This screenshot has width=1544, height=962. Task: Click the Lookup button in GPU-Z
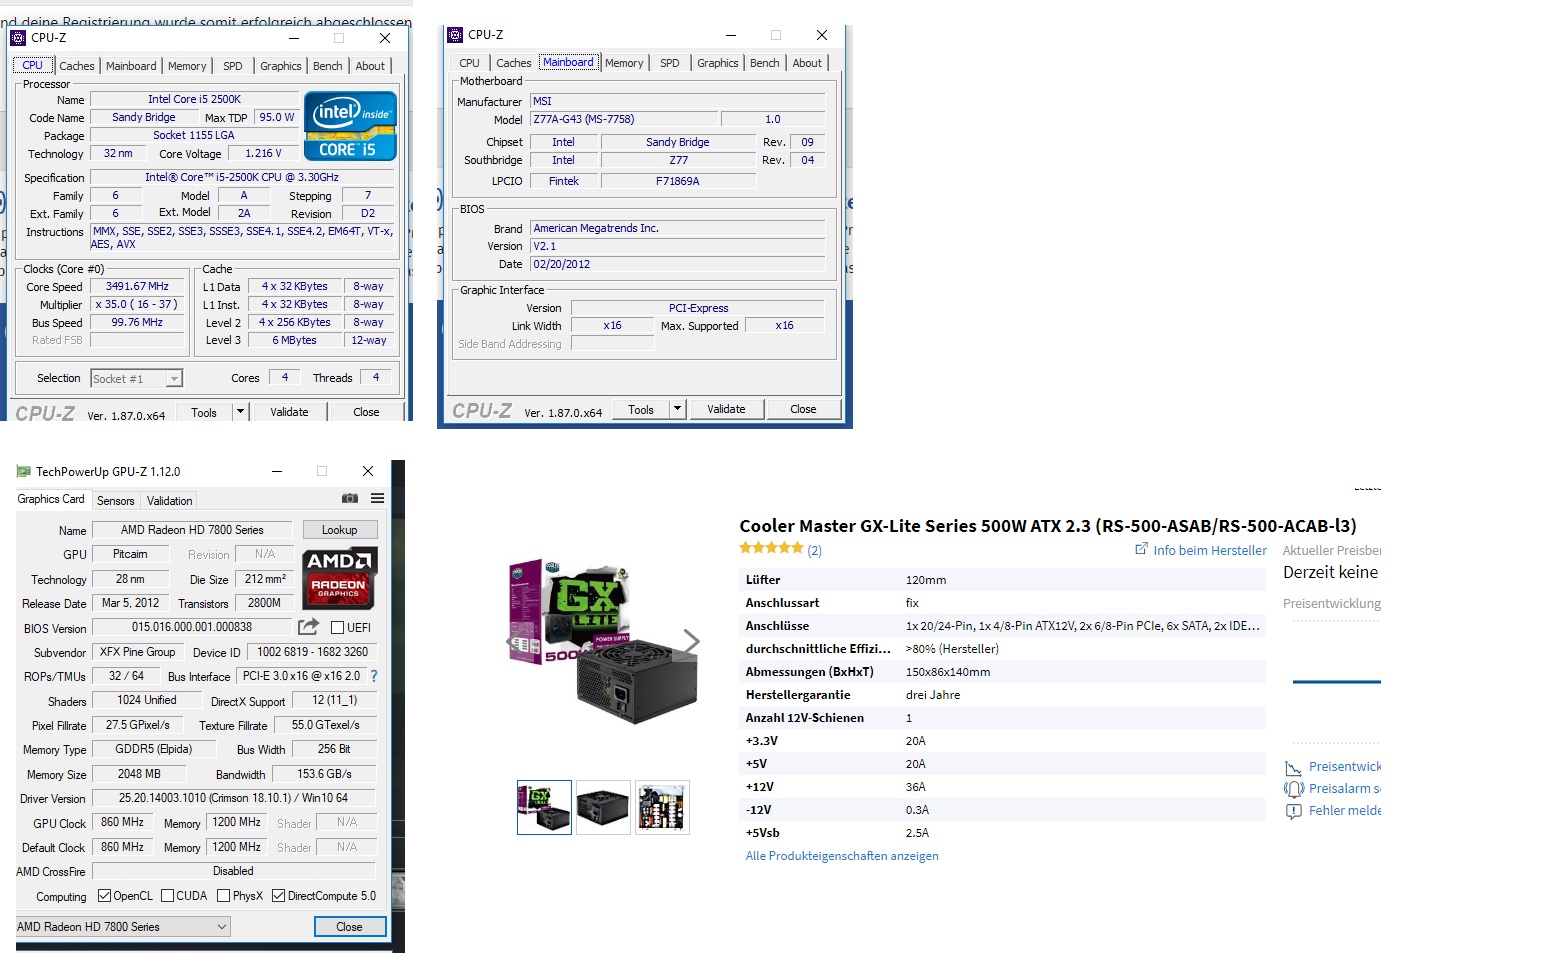[339, 530]
